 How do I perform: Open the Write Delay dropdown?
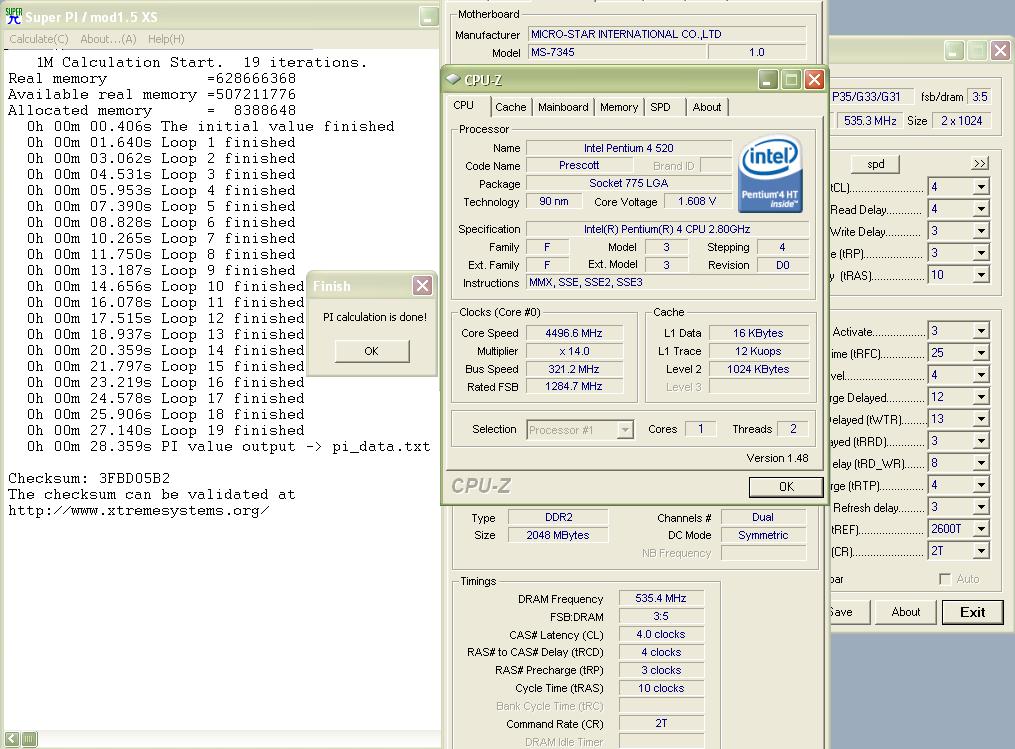pyautogui.click(x=981, y=231)
